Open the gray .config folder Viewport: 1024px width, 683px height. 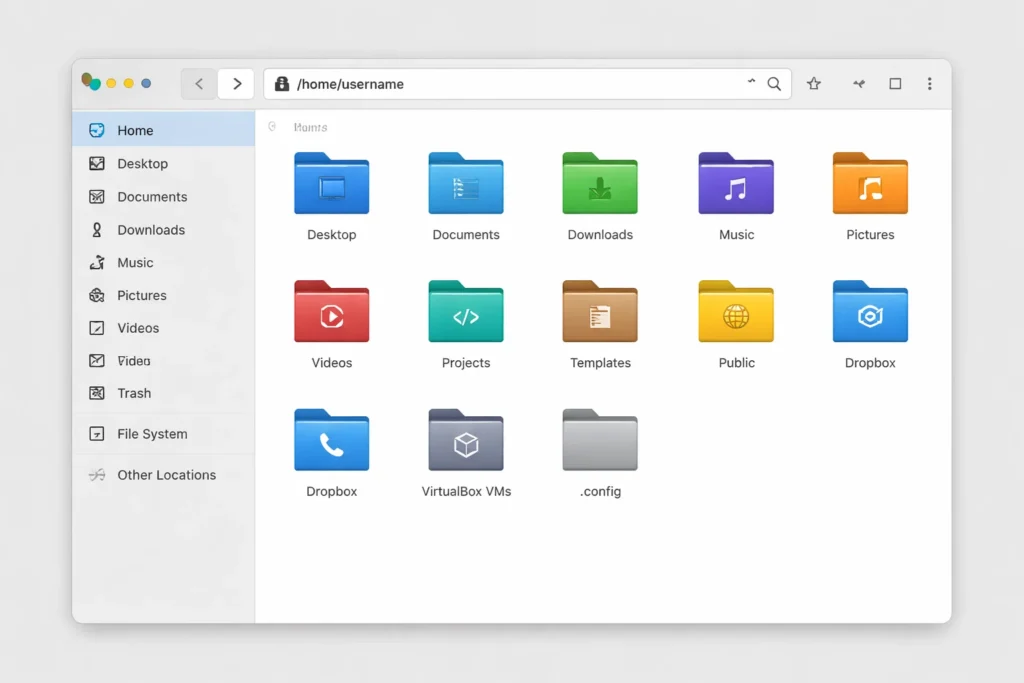[600, 441]
